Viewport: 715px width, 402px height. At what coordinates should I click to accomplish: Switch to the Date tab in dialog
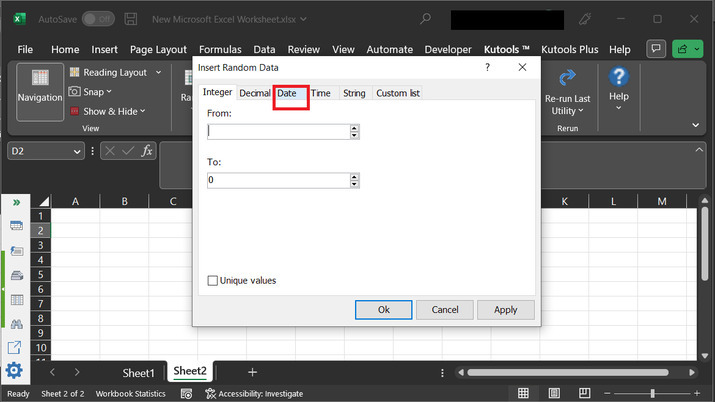[x=287, y=93]
